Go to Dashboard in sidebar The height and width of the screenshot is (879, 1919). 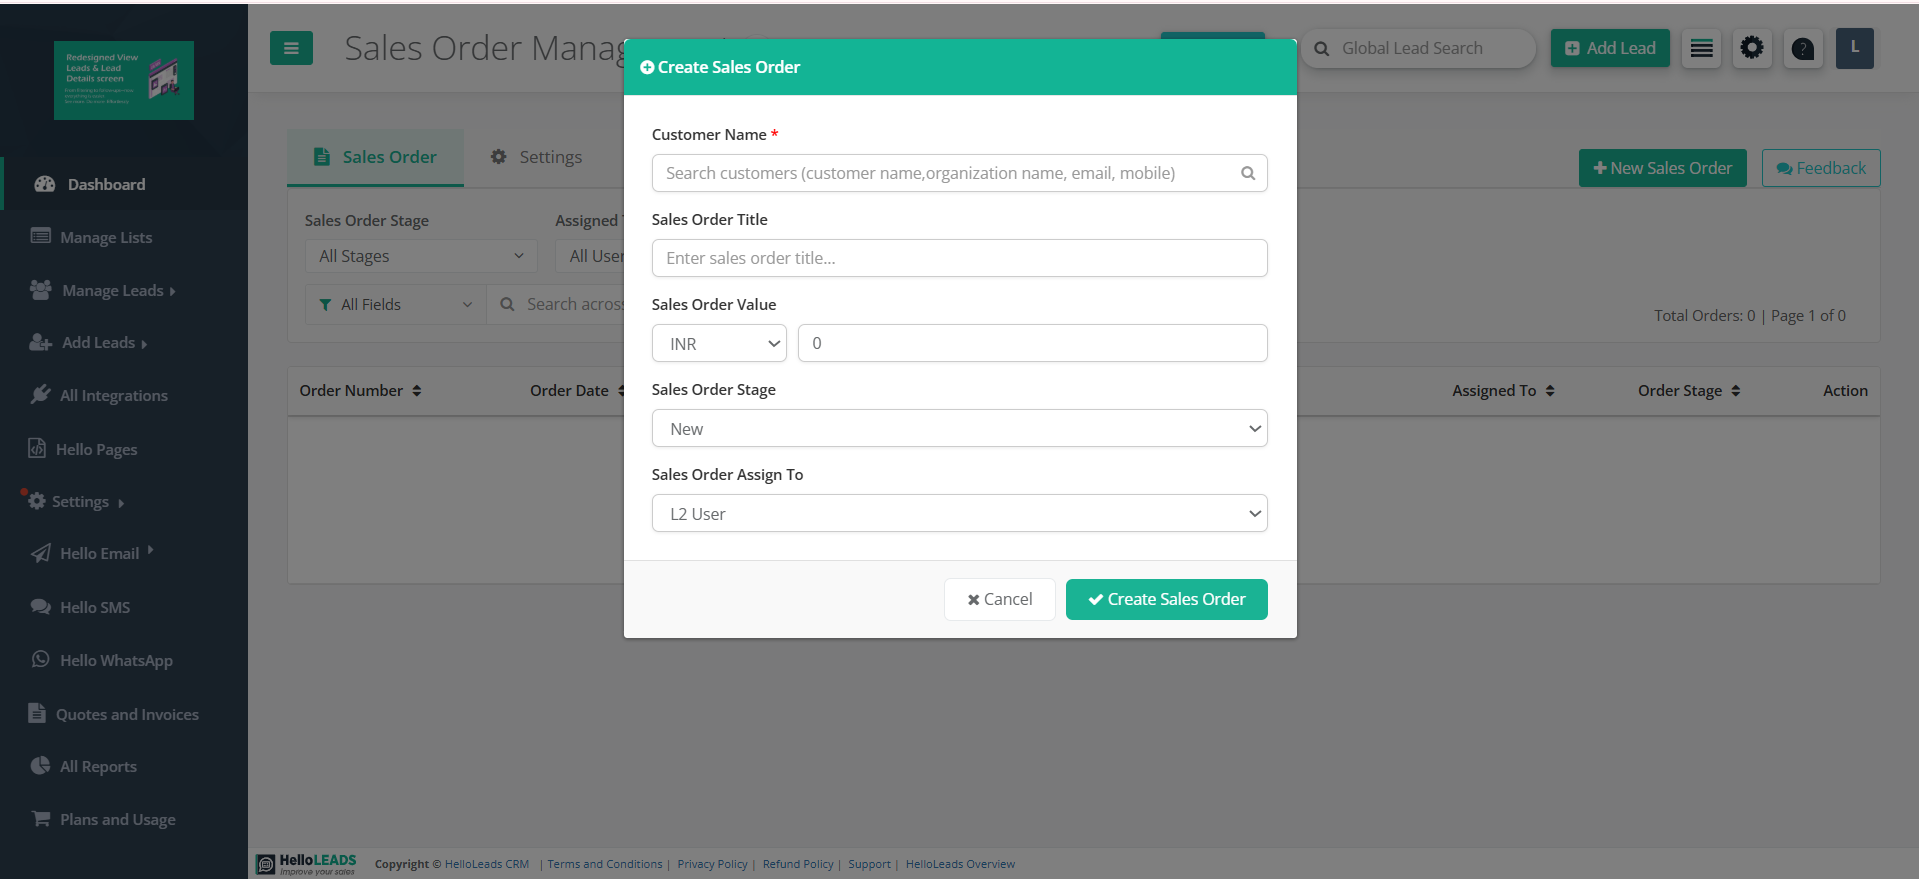tap(106, 184)
